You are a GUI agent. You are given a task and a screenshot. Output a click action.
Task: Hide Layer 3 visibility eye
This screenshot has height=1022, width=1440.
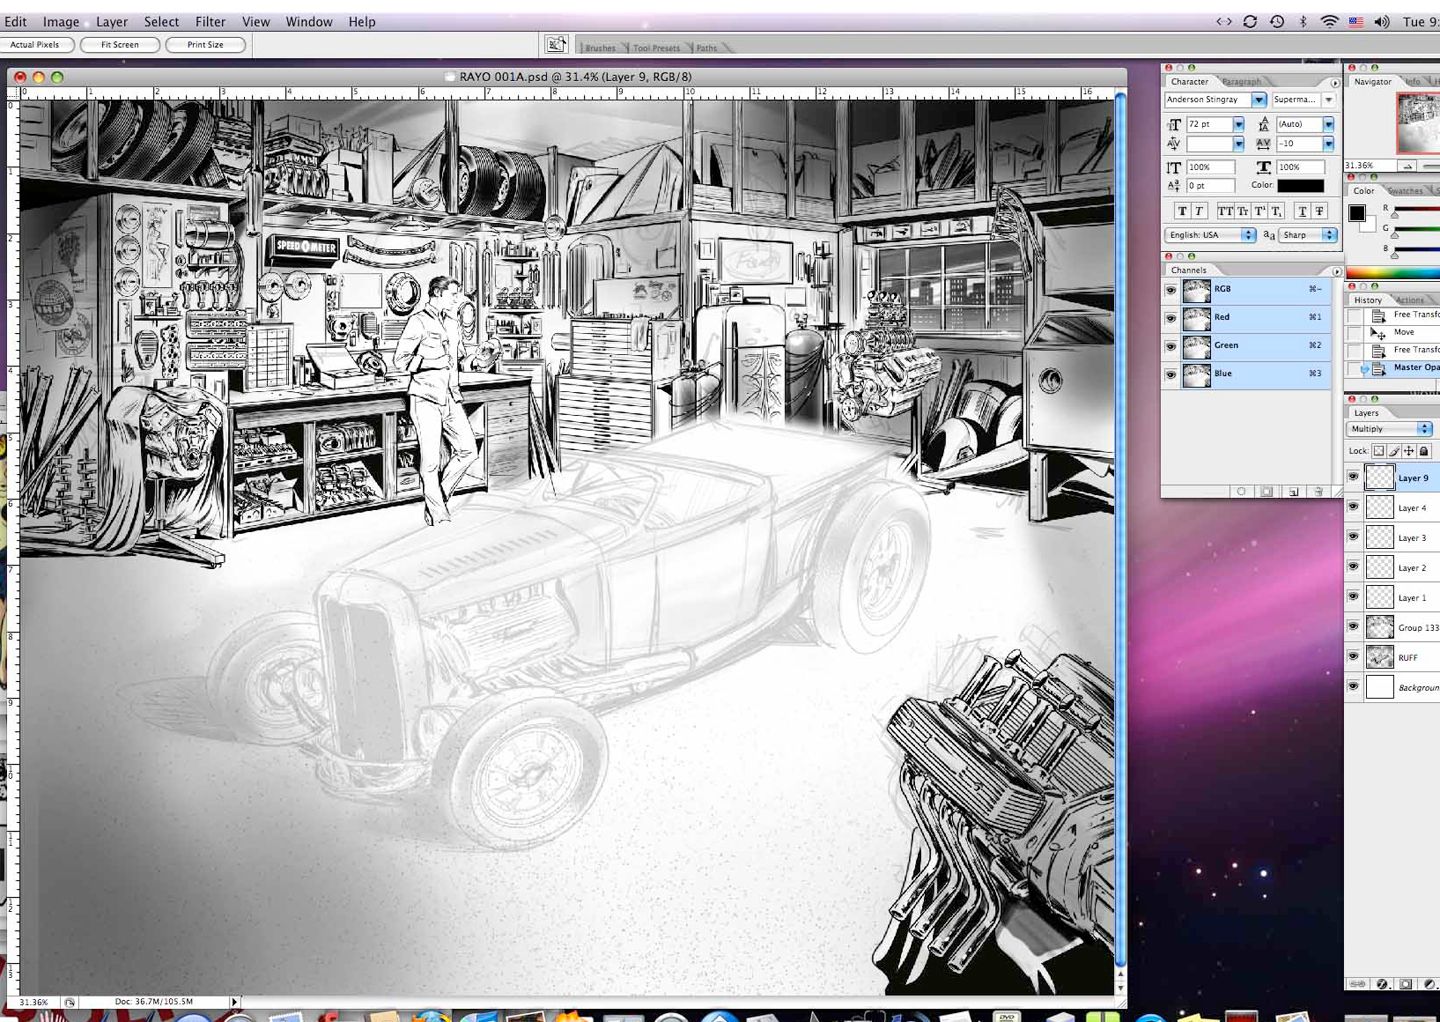click(x=1354, y=538)
